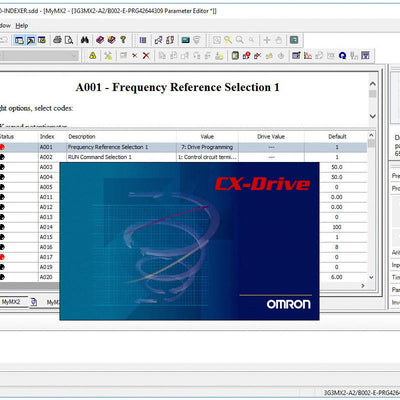Select the A003 index row

pos(46,167)
